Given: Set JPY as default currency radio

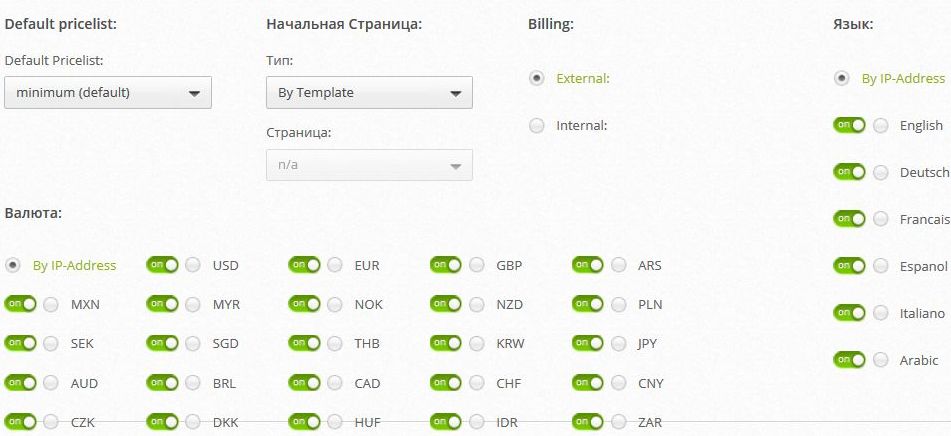Looking at the screenshot, I should pos(619,343).
